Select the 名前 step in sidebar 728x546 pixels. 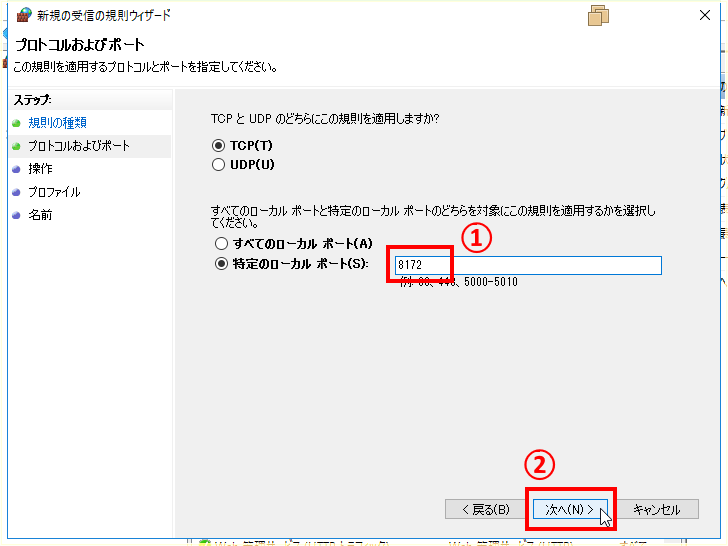(x=40, y=215)
